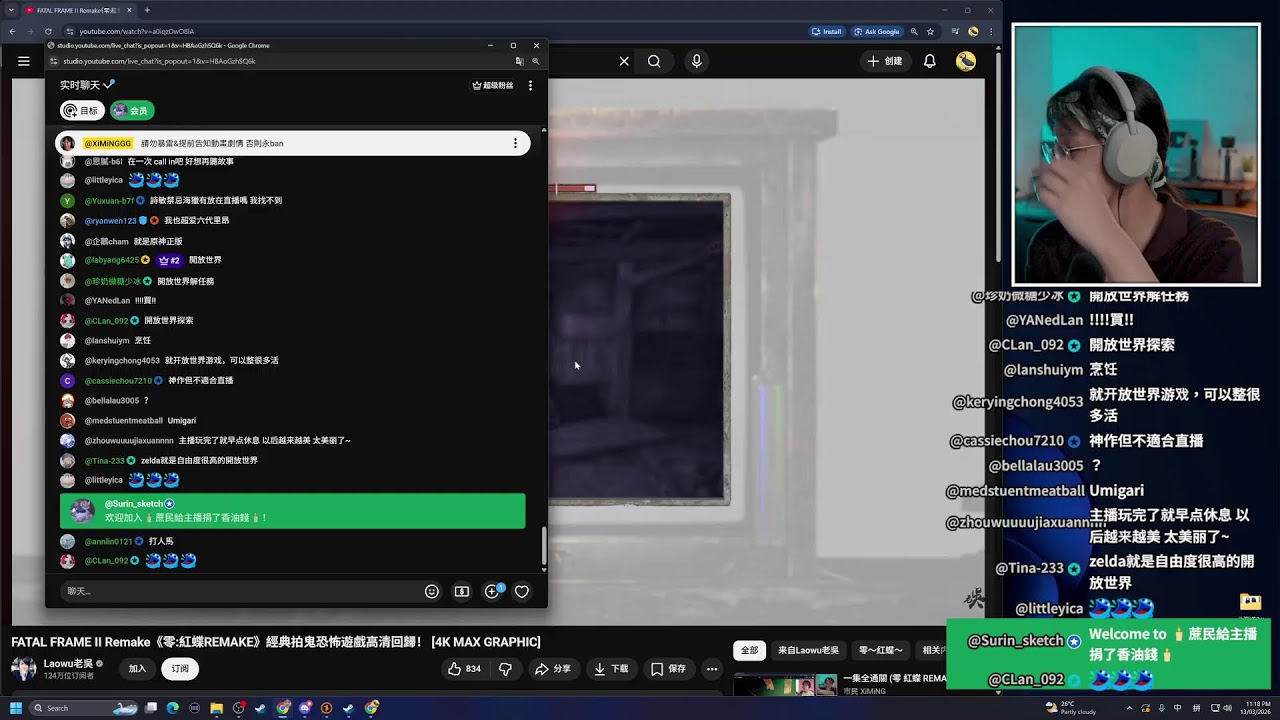Click the main window site info icon
This screenshot has width=1280, height=720.
(68, 31)
